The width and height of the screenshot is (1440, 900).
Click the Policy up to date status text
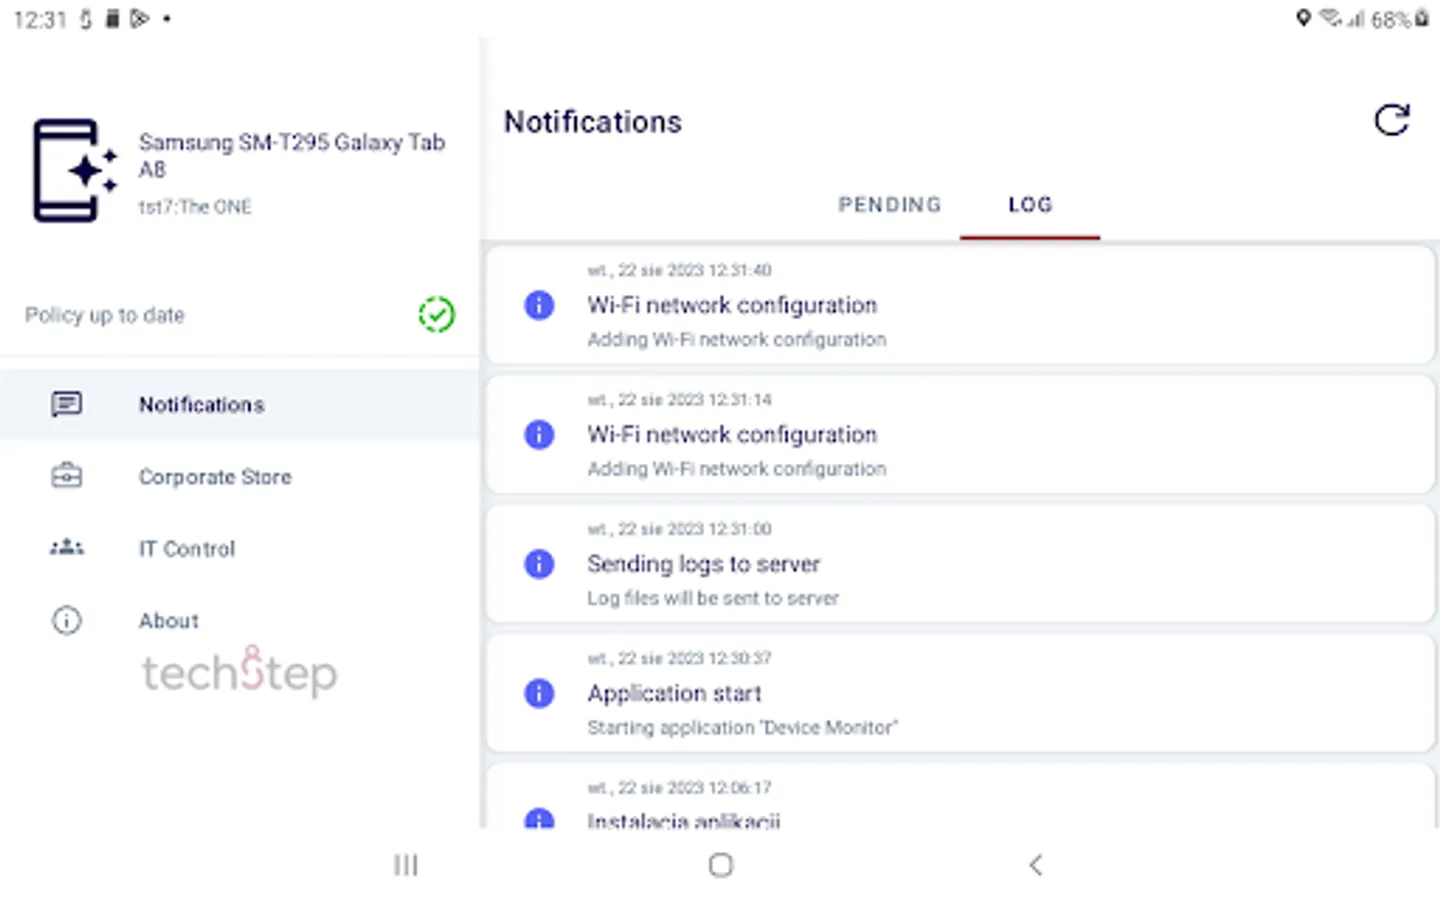coord(105,315)
